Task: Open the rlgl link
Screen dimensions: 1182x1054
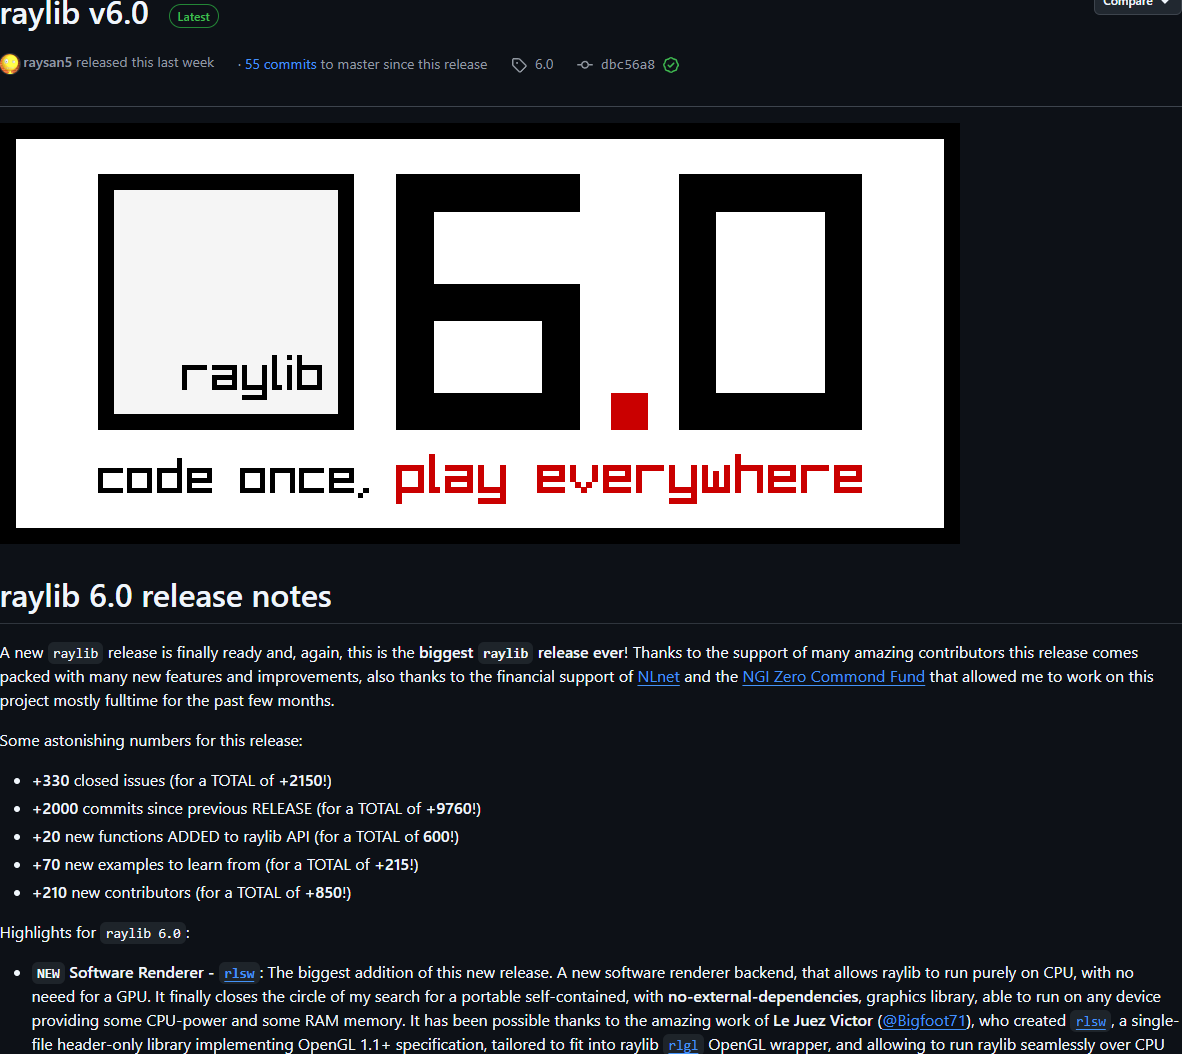Action: point(682,1045)
